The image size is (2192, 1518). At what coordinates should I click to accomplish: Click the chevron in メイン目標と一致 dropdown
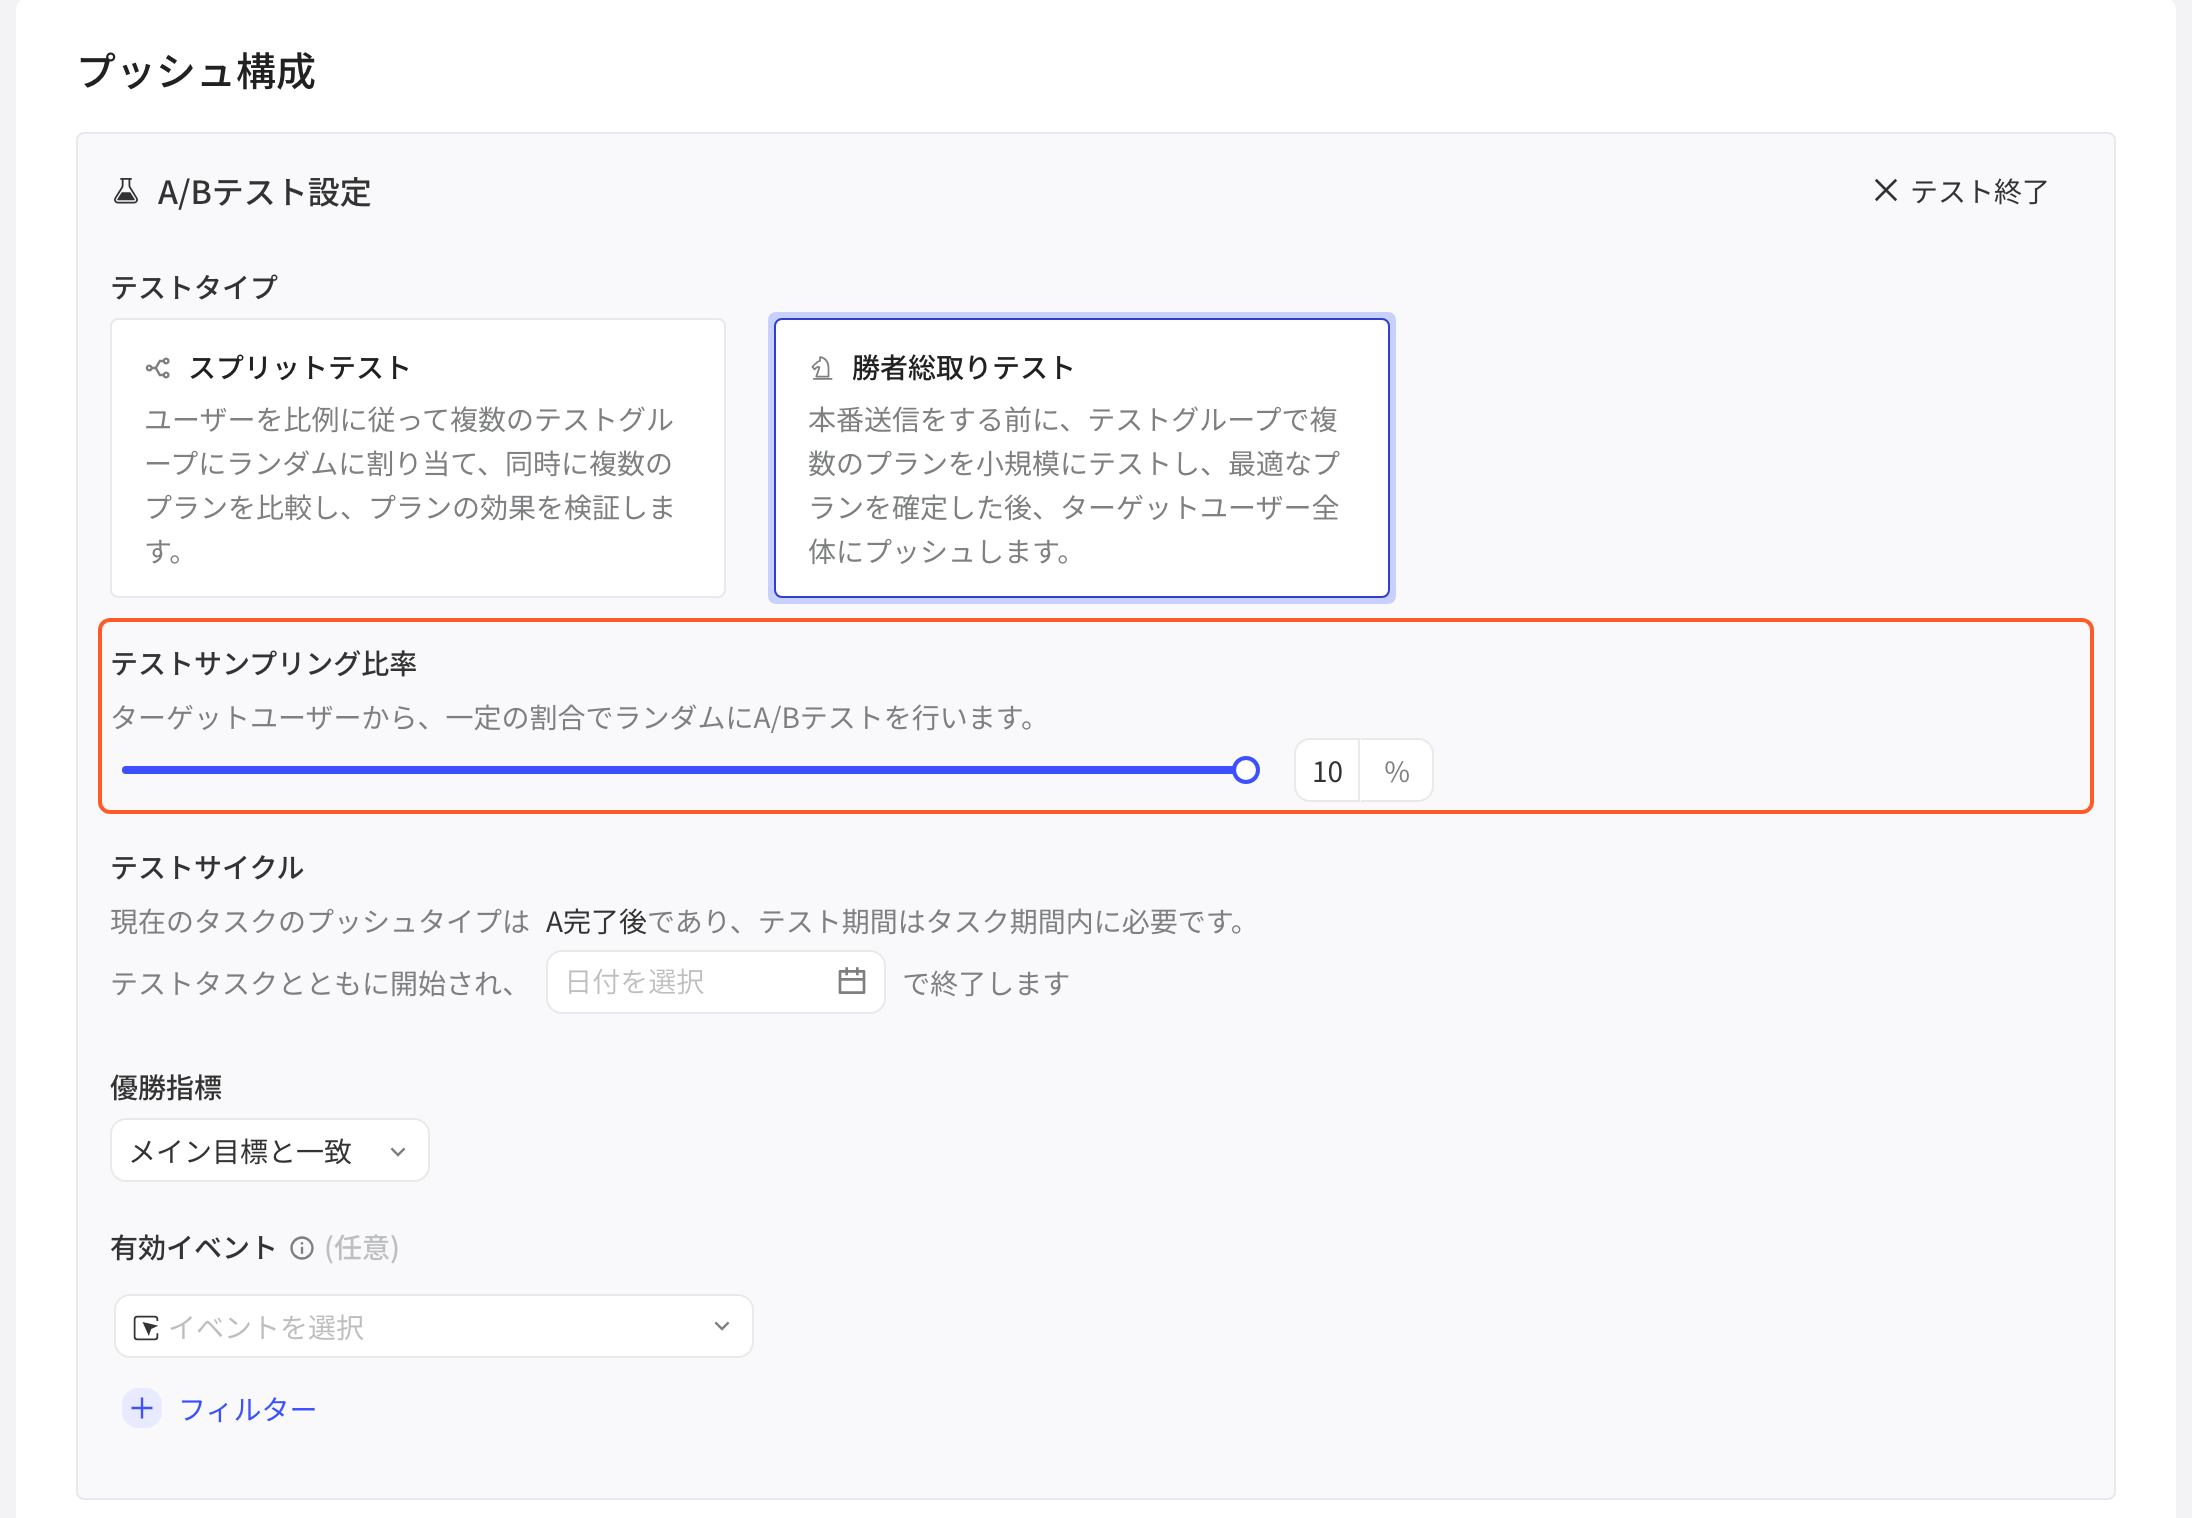pos(398,1152)
